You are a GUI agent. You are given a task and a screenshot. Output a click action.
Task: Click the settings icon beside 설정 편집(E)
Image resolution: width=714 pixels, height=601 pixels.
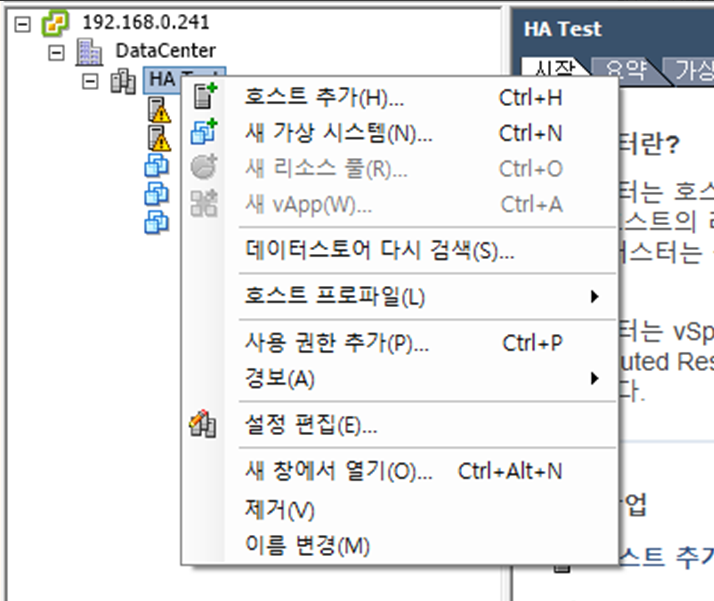[204, 424]
